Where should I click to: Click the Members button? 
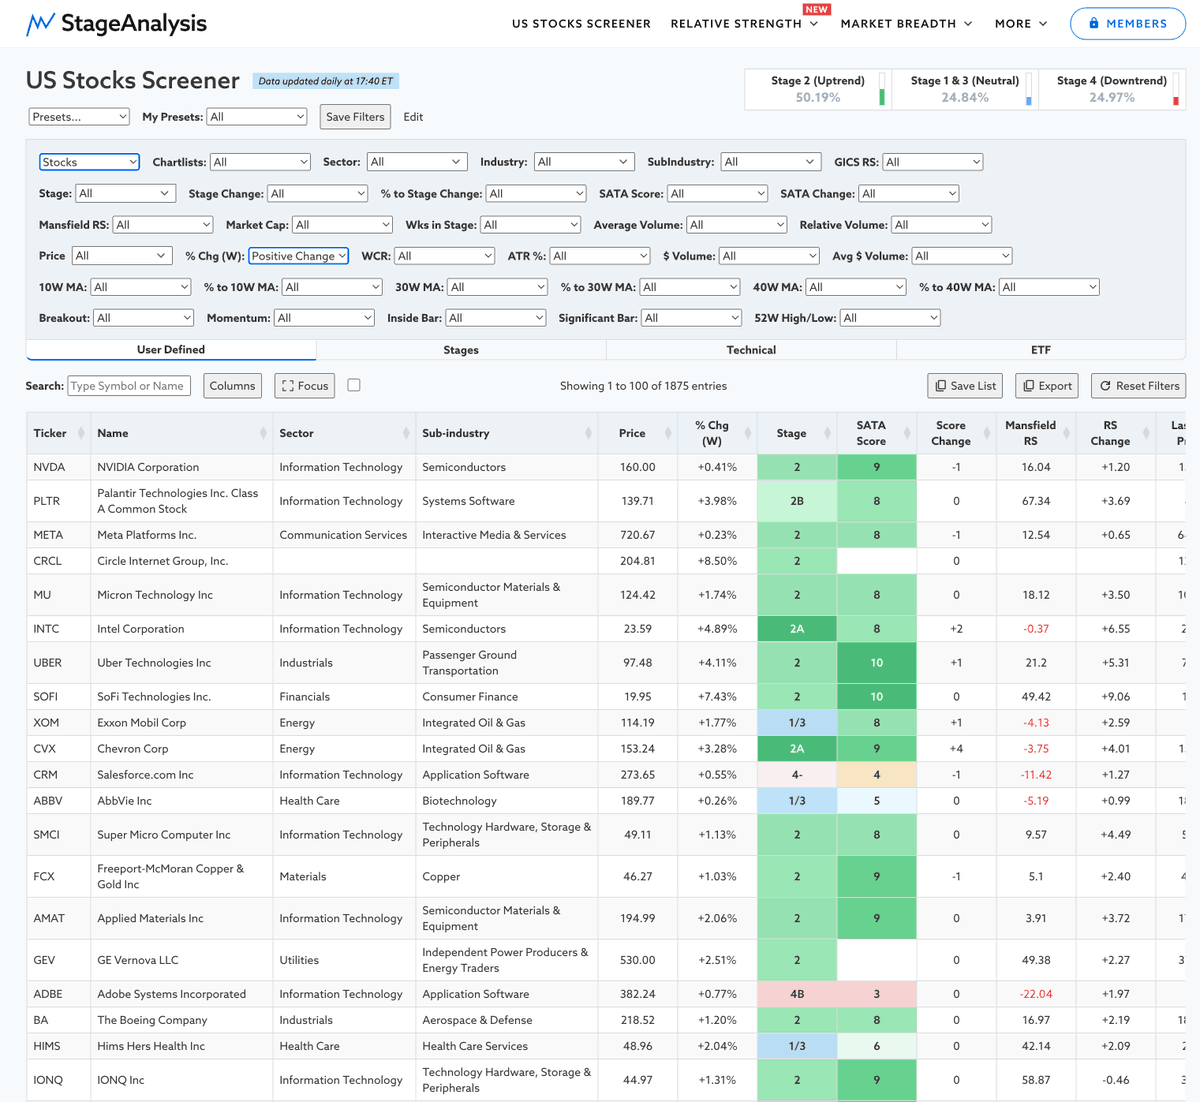coord(1127,24)
